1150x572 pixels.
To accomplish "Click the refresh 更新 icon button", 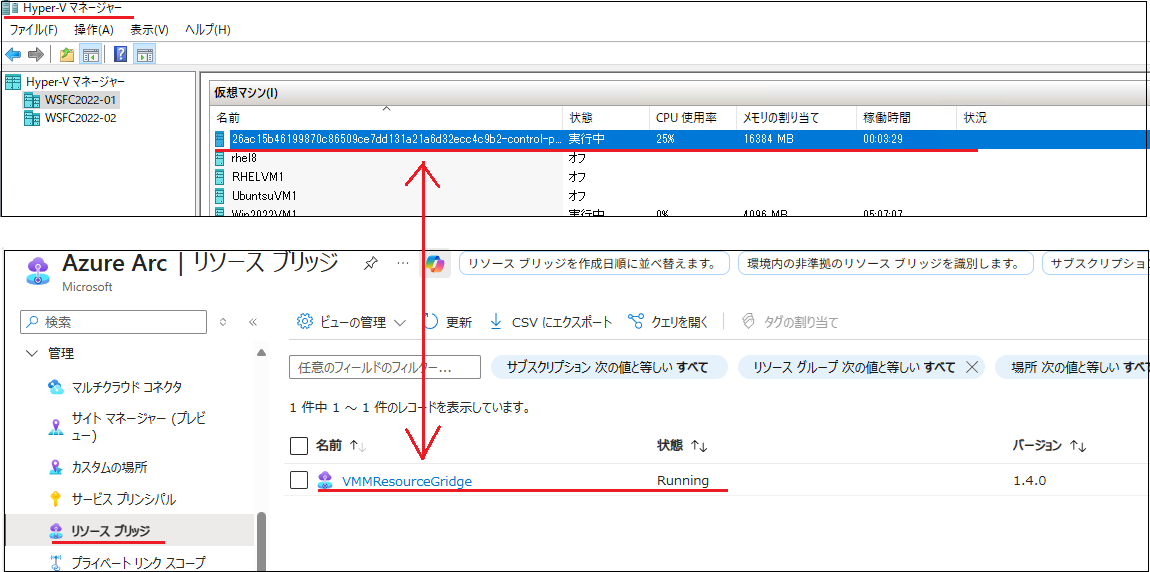I will pyautogui.click(x=447, y=322).
